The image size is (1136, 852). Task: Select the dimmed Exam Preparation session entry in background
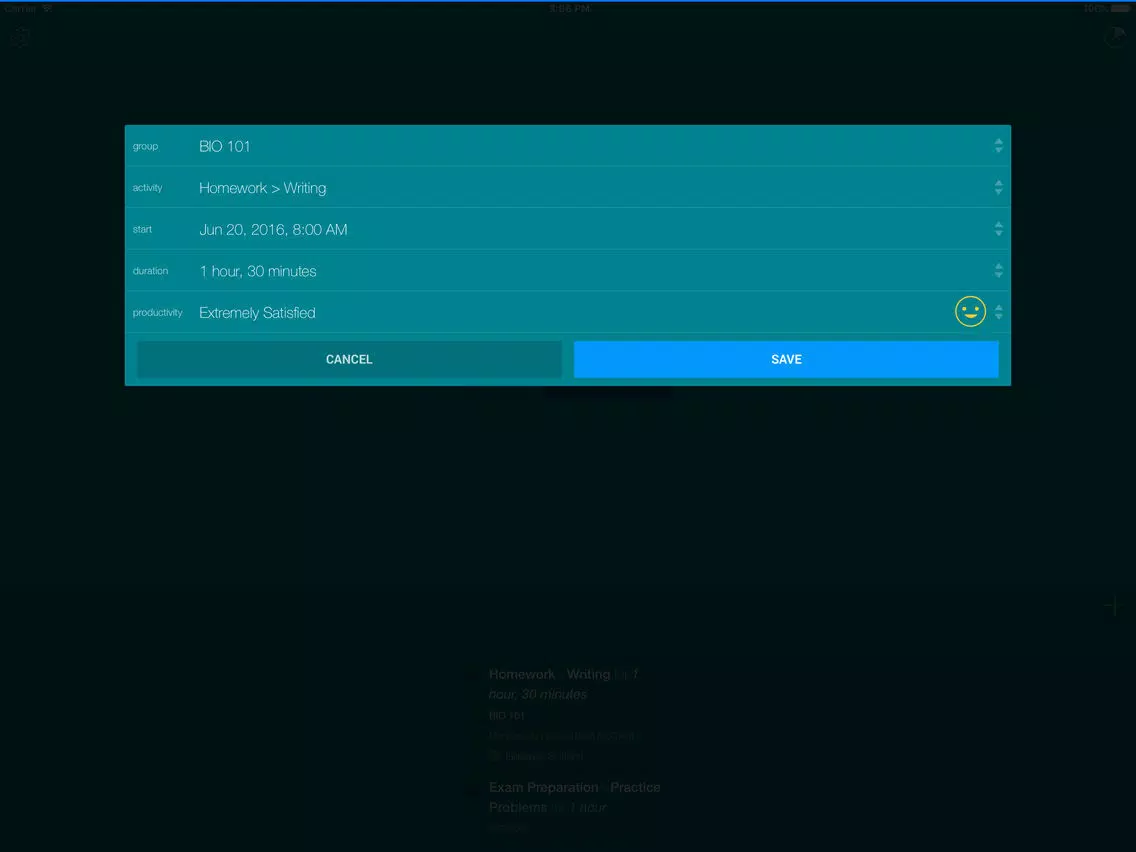[575, 805]
